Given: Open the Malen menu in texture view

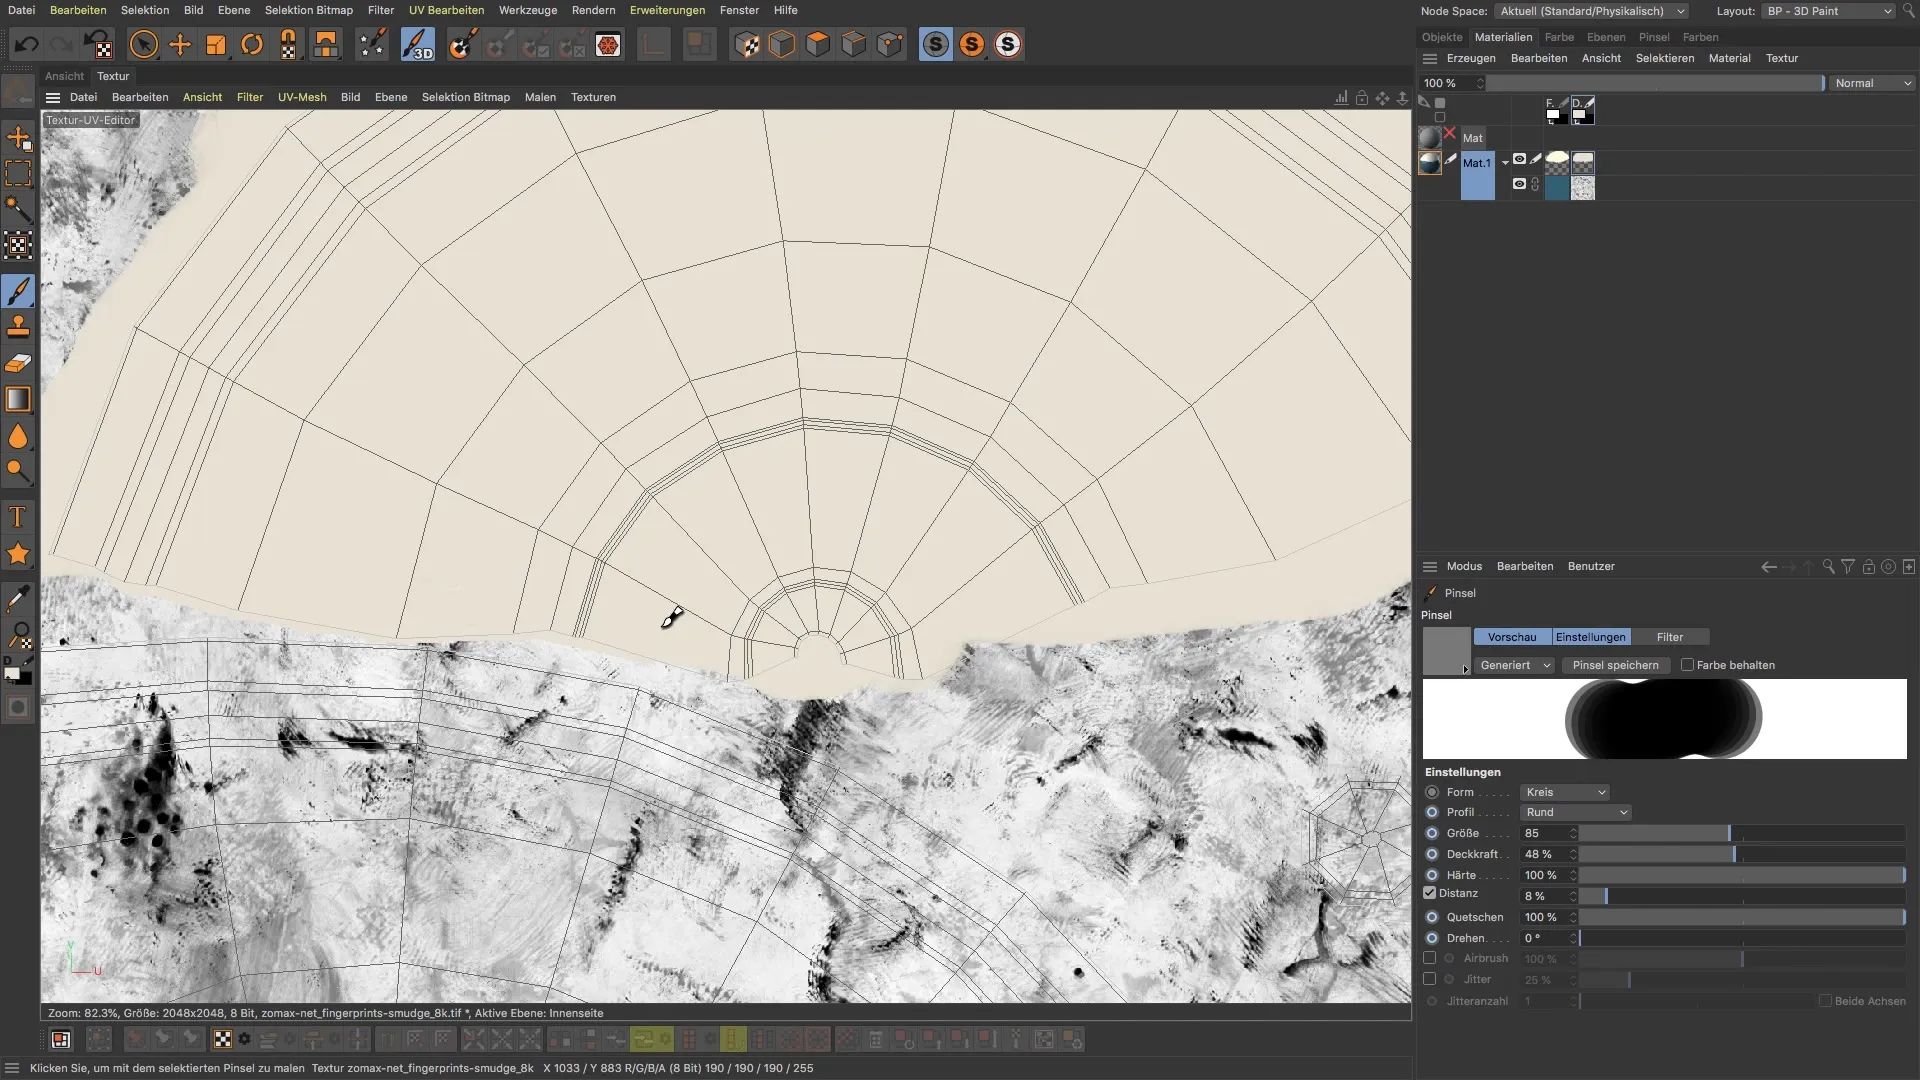Looking at the screenshot, I should pos(540,97).
